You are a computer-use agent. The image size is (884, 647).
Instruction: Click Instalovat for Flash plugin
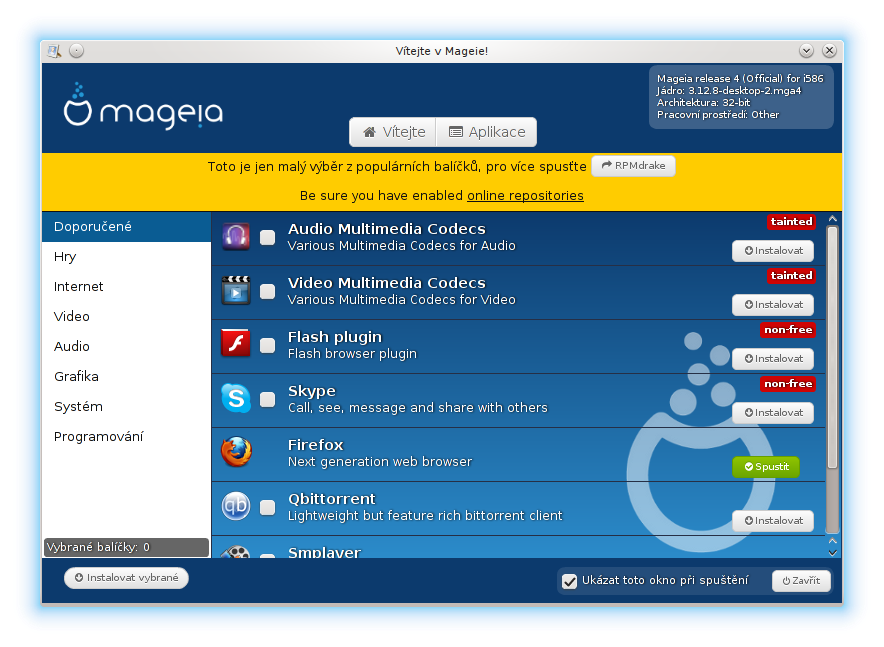tap(773, 359)
